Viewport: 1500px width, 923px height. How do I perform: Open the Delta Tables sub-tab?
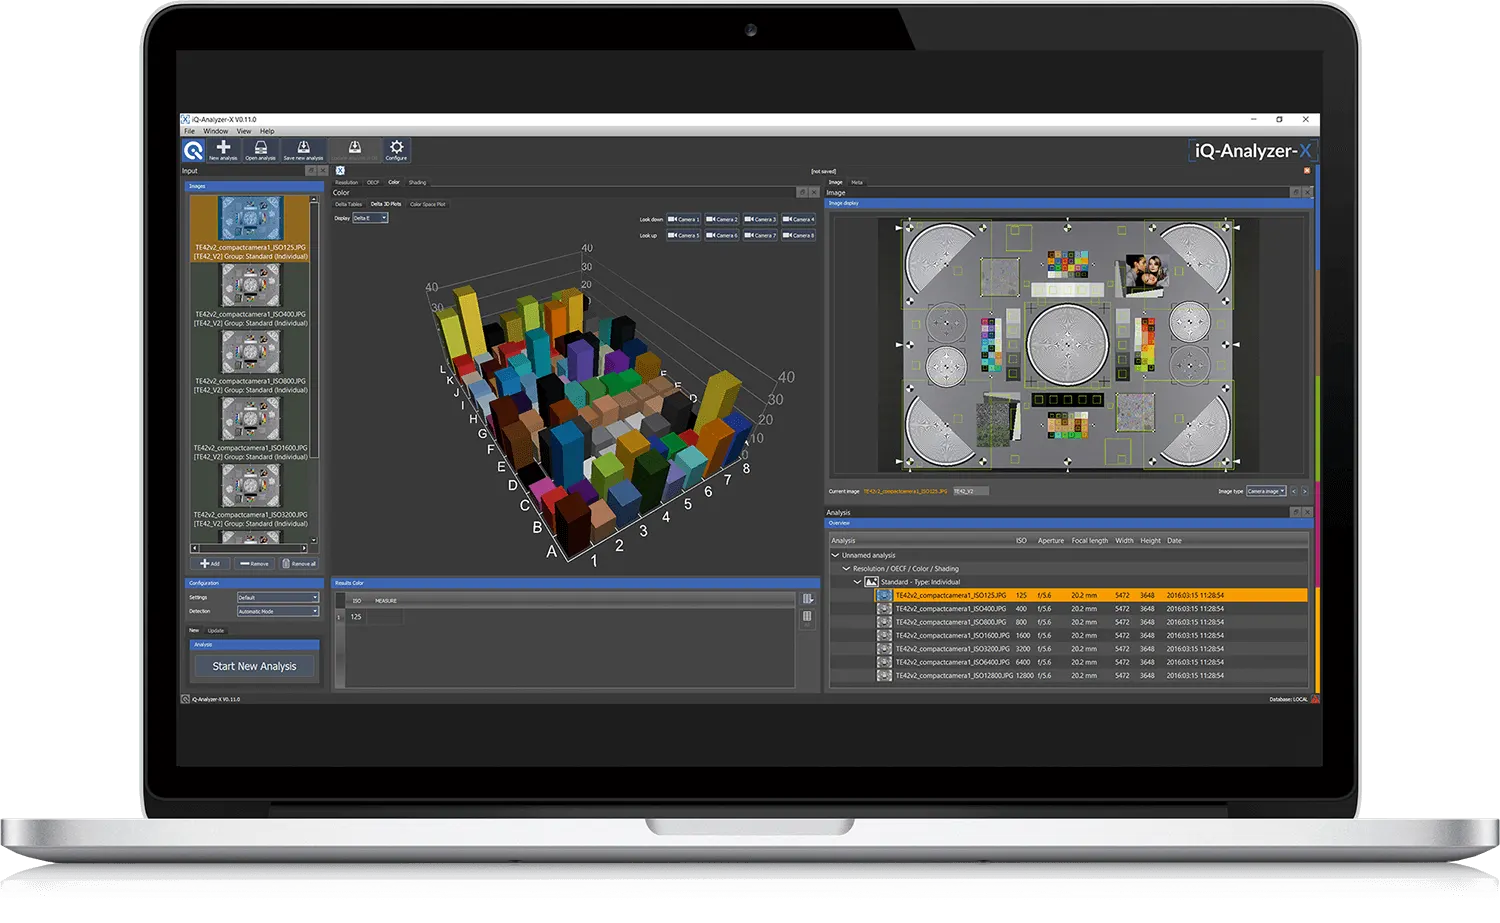click(x=349, y=204)
